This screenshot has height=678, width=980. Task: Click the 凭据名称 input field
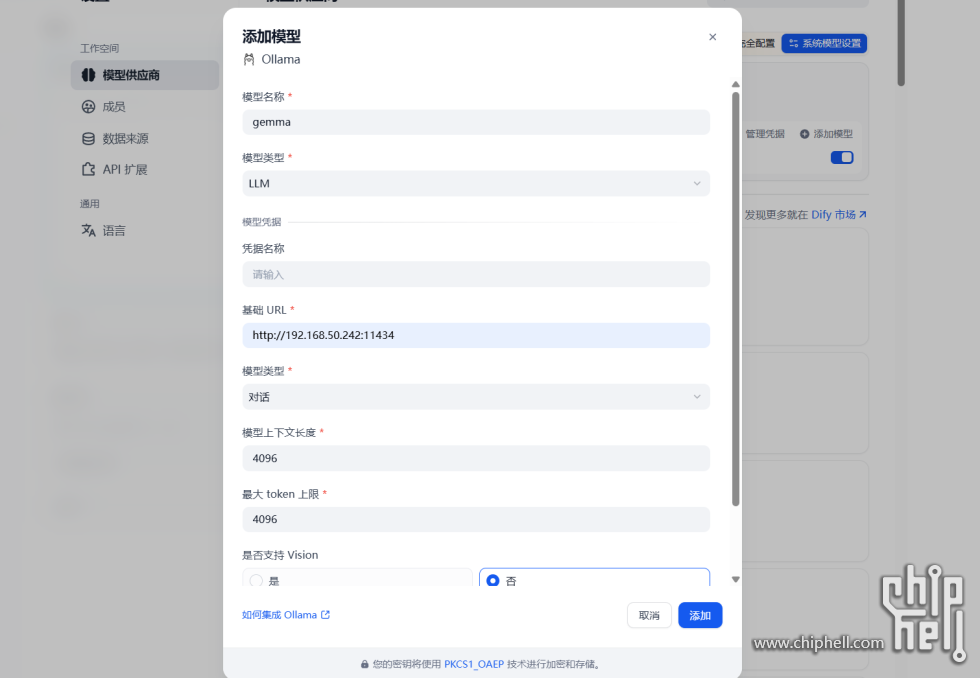point(476,274)
